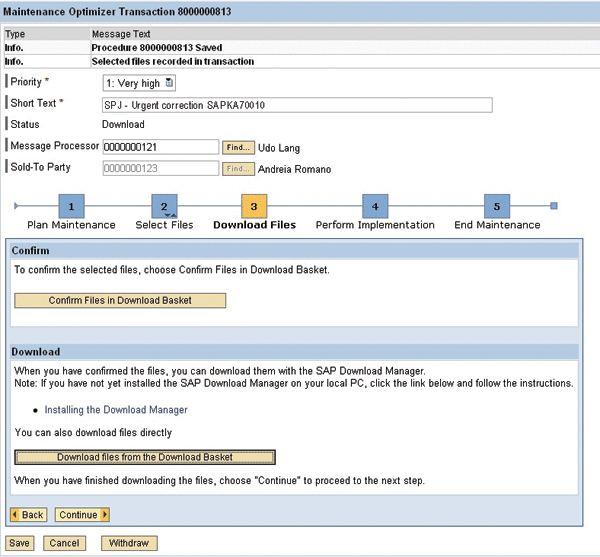Click Continue to proceed to next step
The width and height of the screenshot is (600, 557).
pos(82,515)
